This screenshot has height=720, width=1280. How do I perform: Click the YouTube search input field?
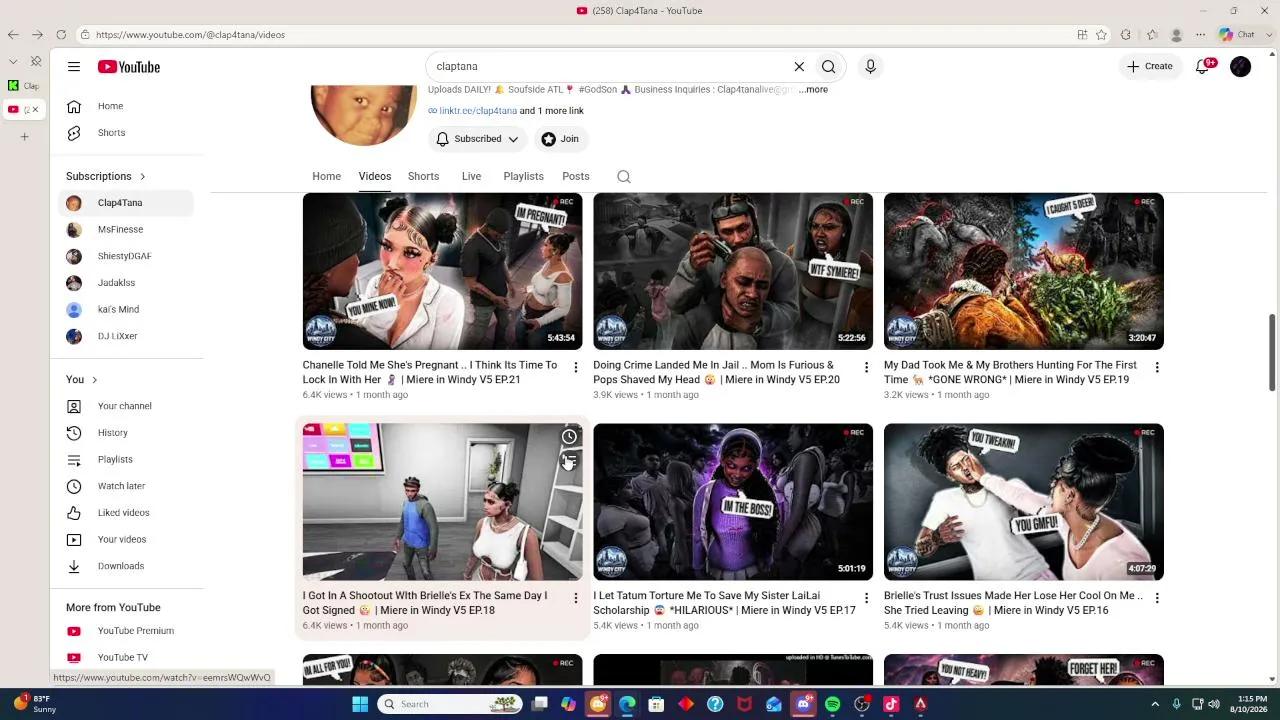(610, 67)
